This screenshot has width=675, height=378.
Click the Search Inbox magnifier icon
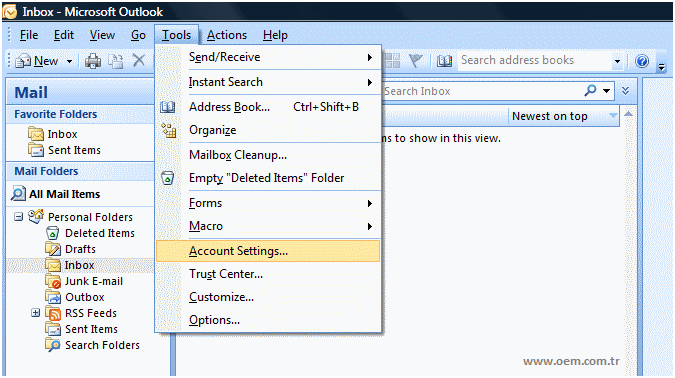point(590,90)
